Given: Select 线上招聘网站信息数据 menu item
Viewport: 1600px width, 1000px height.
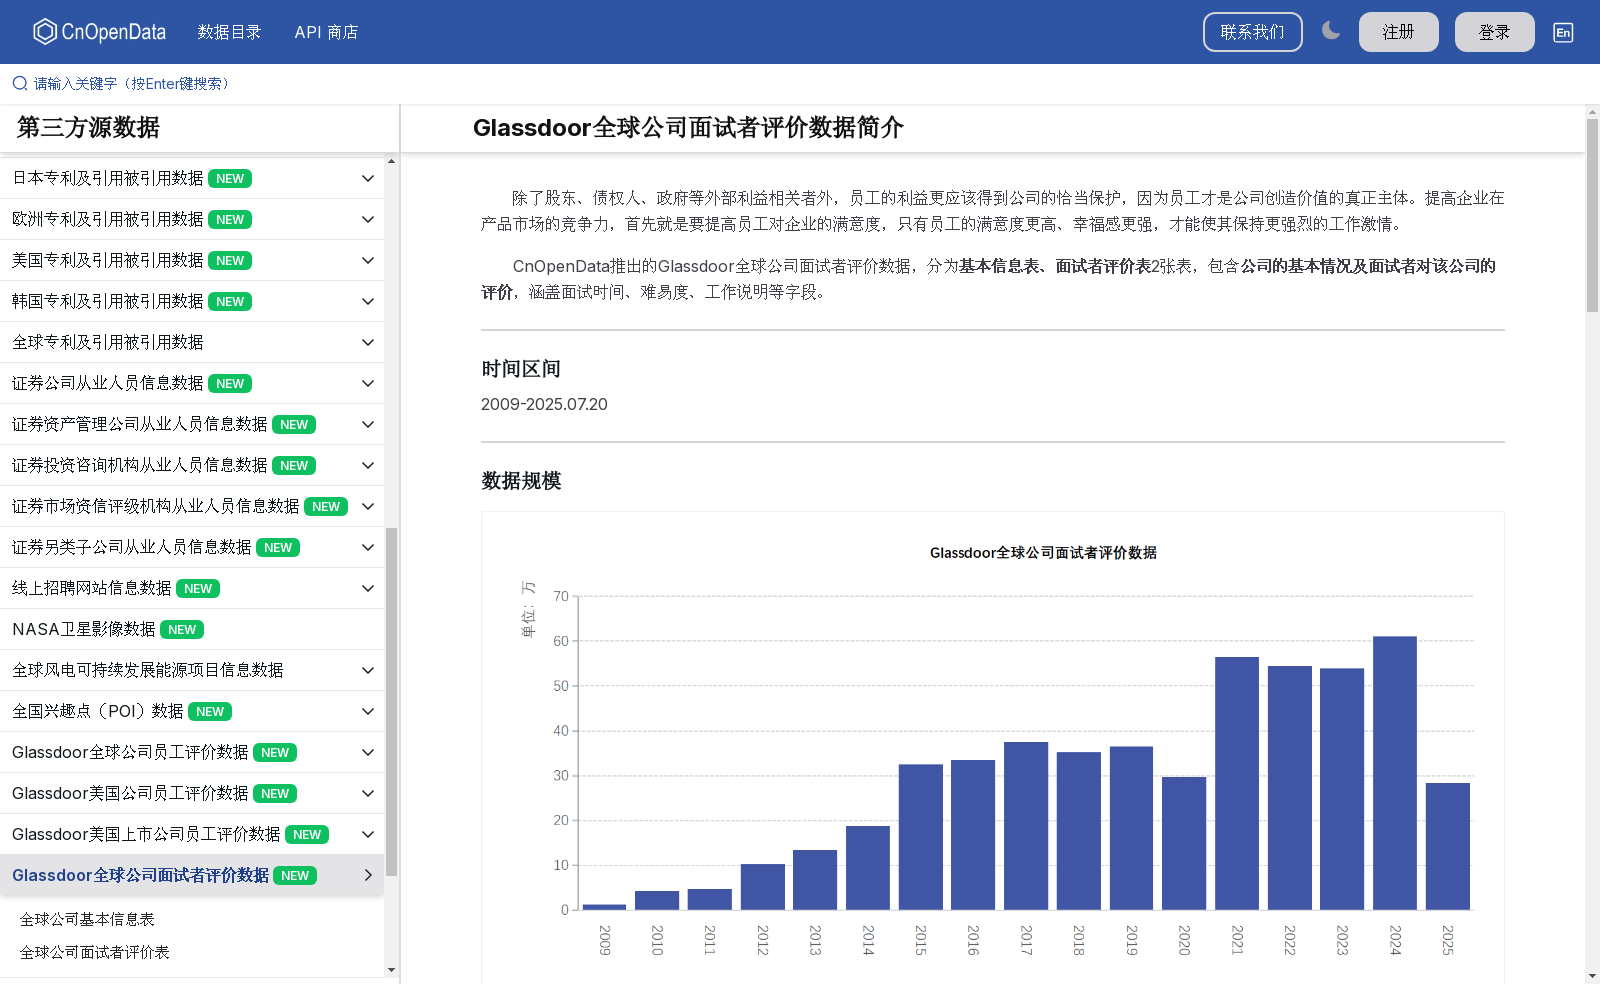Looking at the screenshot, I should tap(192, 588).
